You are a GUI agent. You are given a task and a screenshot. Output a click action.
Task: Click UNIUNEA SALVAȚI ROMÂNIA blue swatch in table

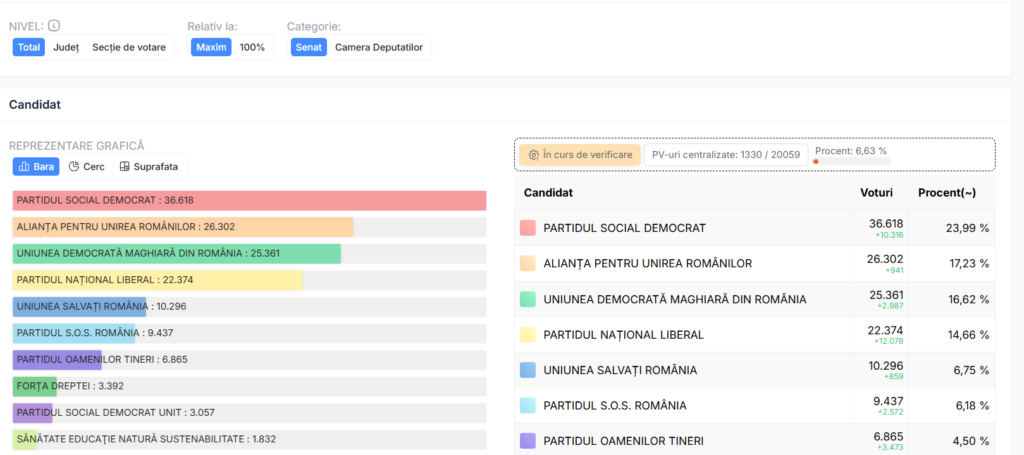[x=528, y=370]
